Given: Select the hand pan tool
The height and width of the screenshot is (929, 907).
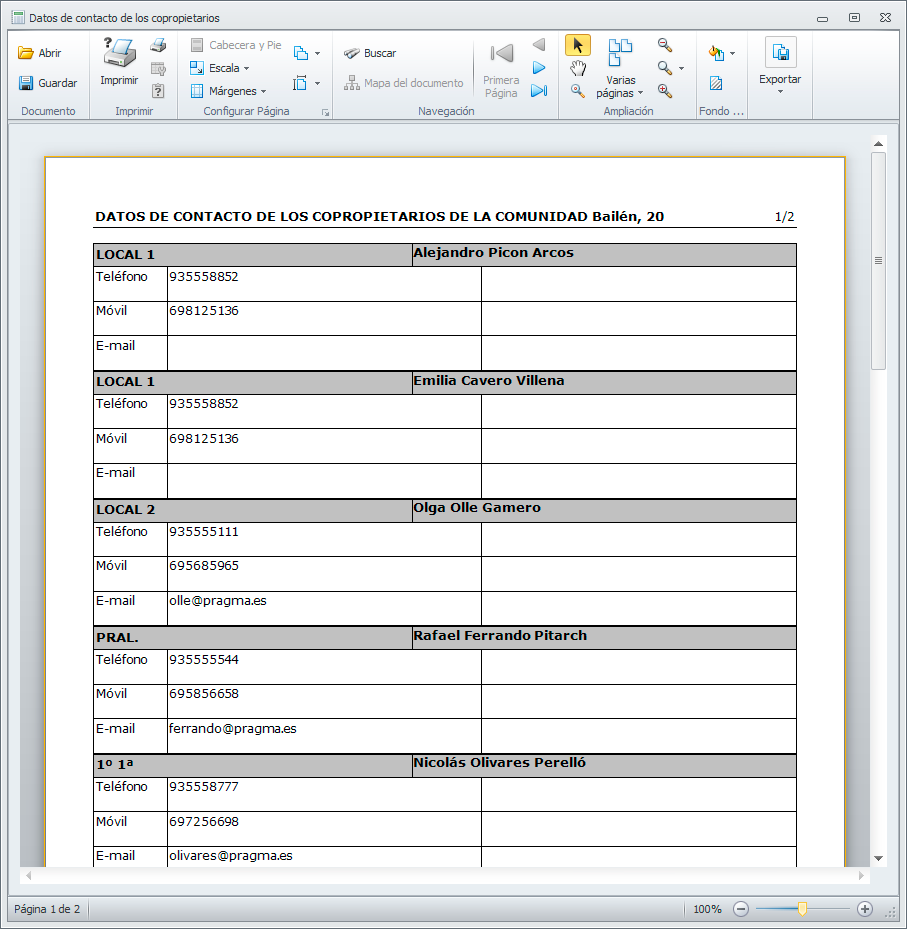Looking at the screenshot, I should click(x=578, y=68).
